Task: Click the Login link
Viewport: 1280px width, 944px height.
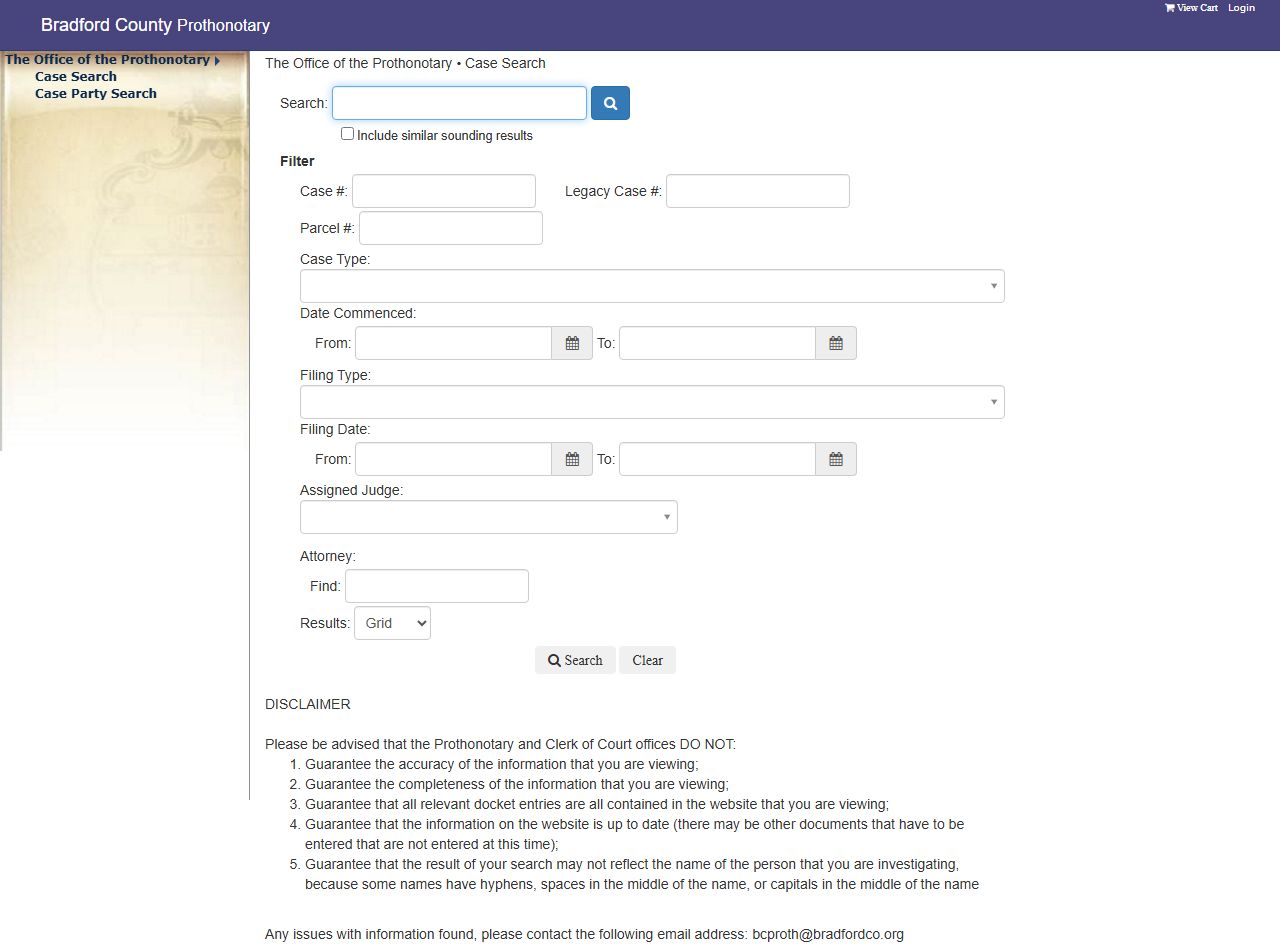Action: point(1241,8)
